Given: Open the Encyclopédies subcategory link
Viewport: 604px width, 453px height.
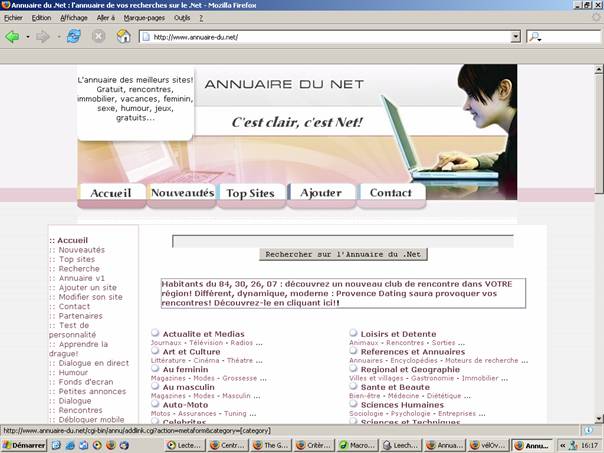Looking at the screenshot, I should pos(414,361).
